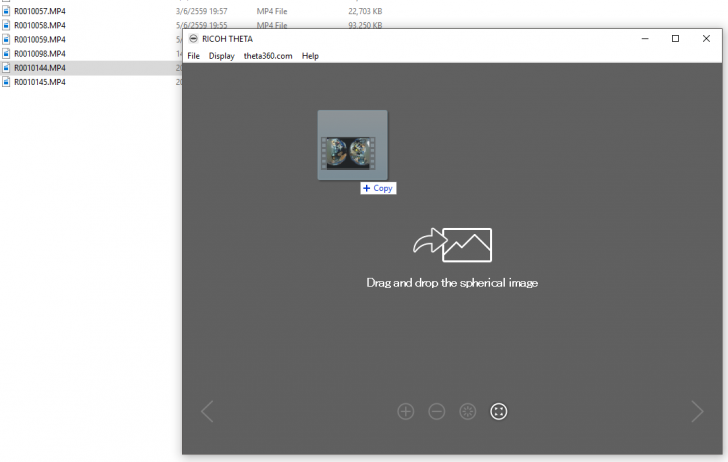Viewport: 728px width, 462px height.
Task: Click the file icon of R0010059.MP4
Action: 6,39
